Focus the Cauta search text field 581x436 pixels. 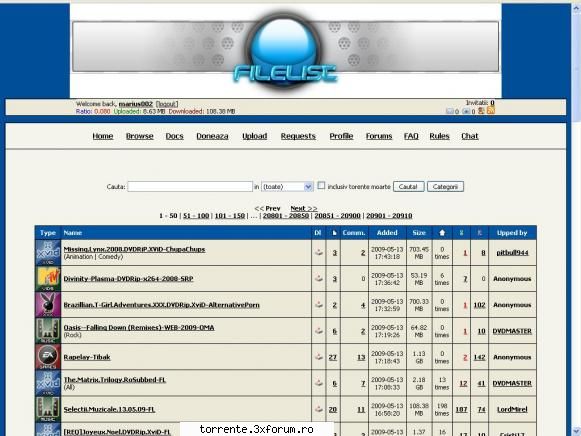[x=190, y=186]
